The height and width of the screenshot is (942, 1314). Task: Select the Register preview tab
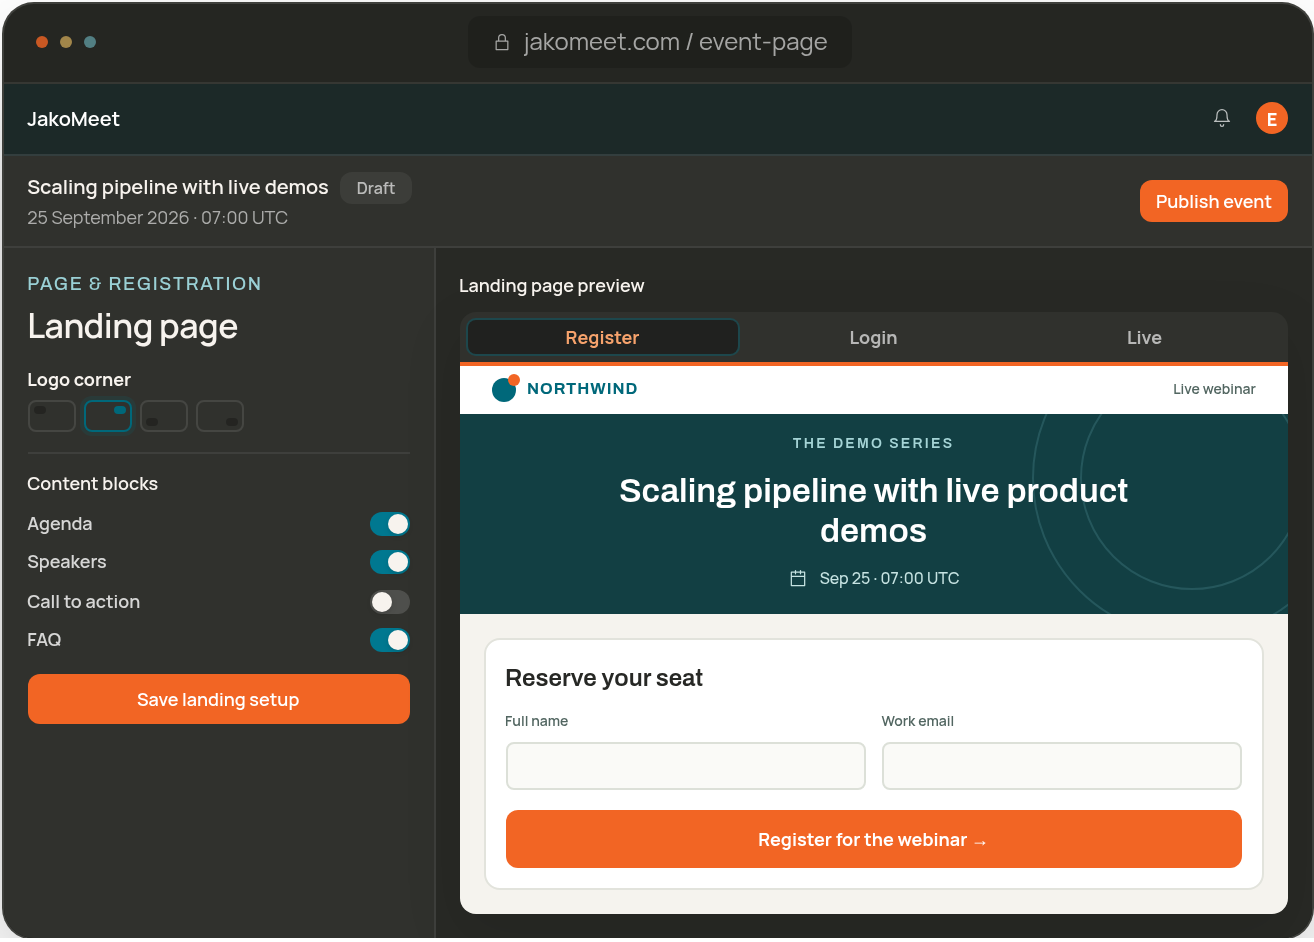[x=602, y=337]
